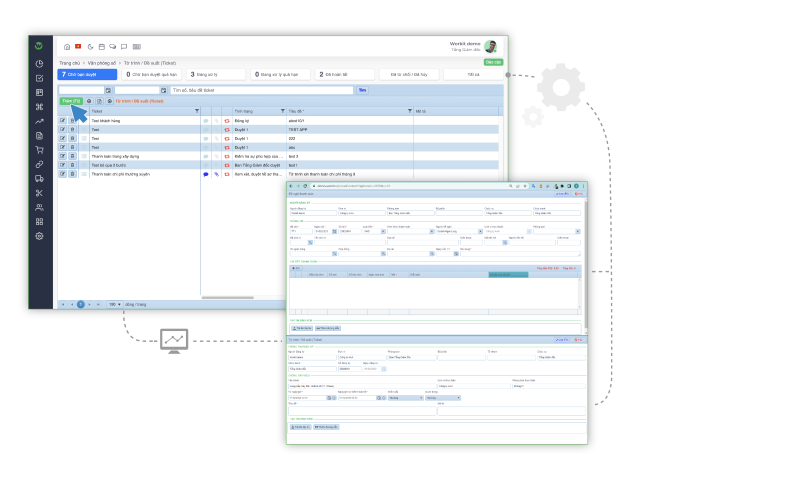Click the green Thêm (F2) add button
Screen dimensions: 800x502
coord(70,101)
